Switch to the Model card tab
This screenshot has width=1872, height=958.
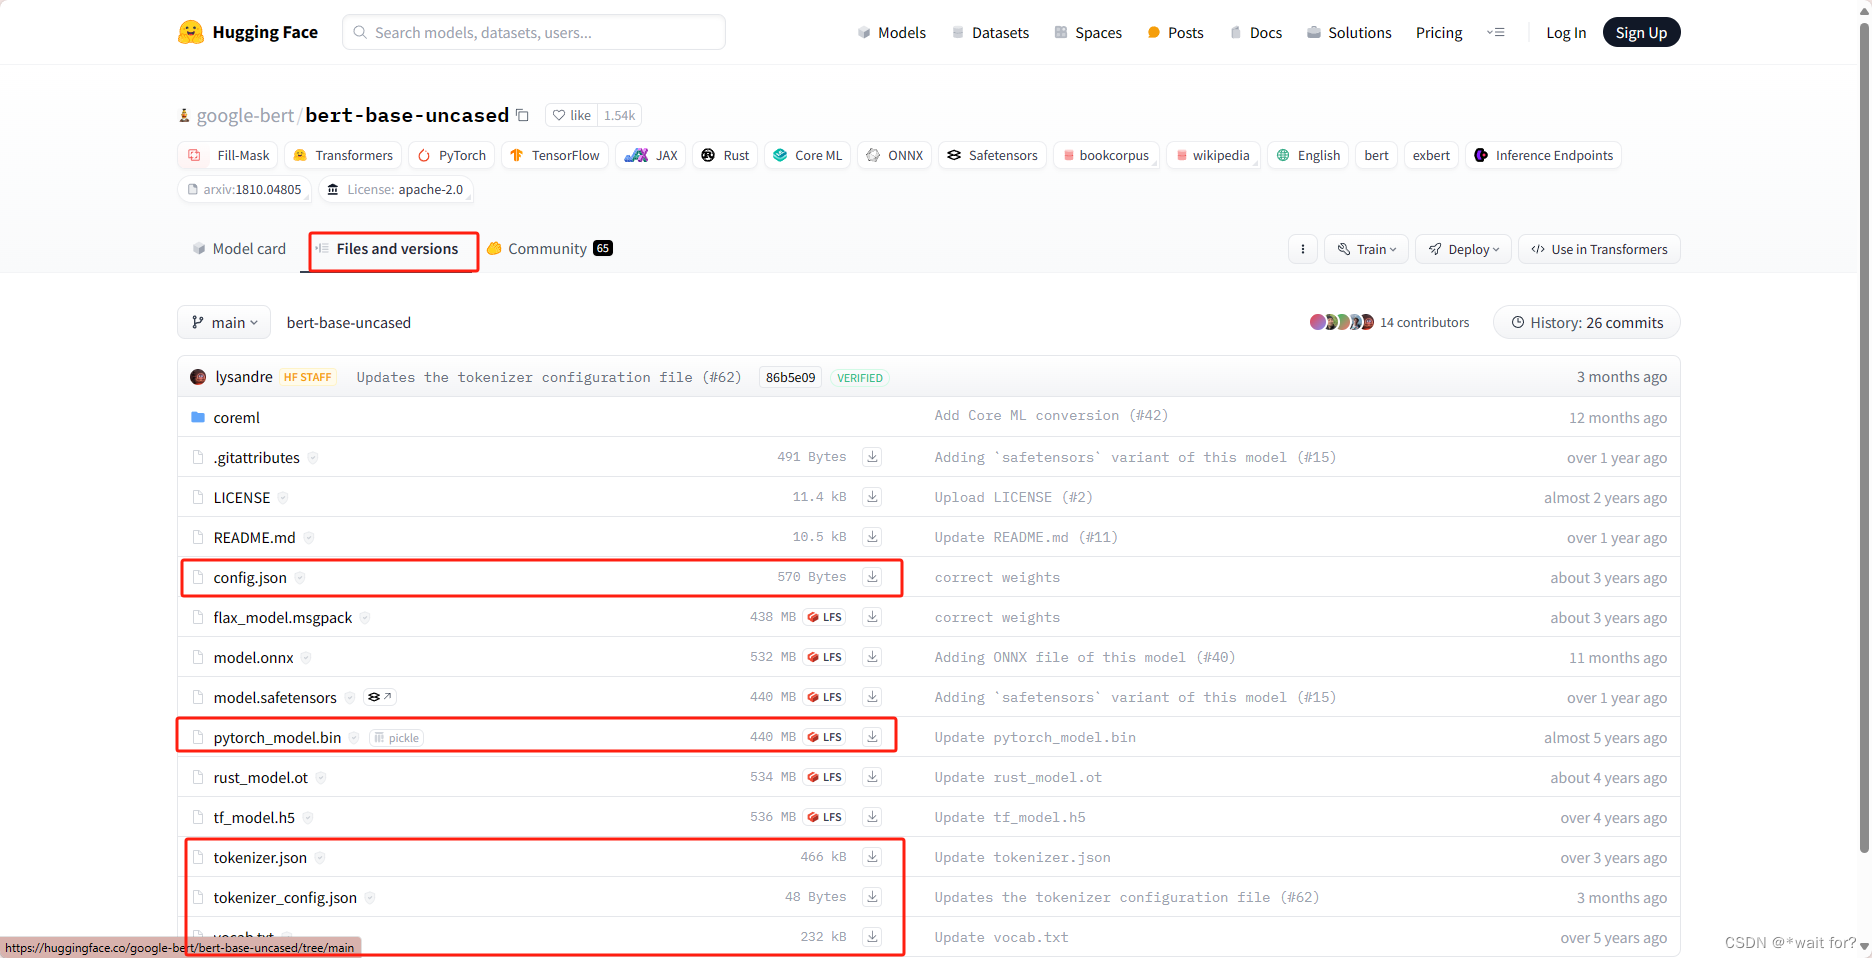tap(238, 248)
